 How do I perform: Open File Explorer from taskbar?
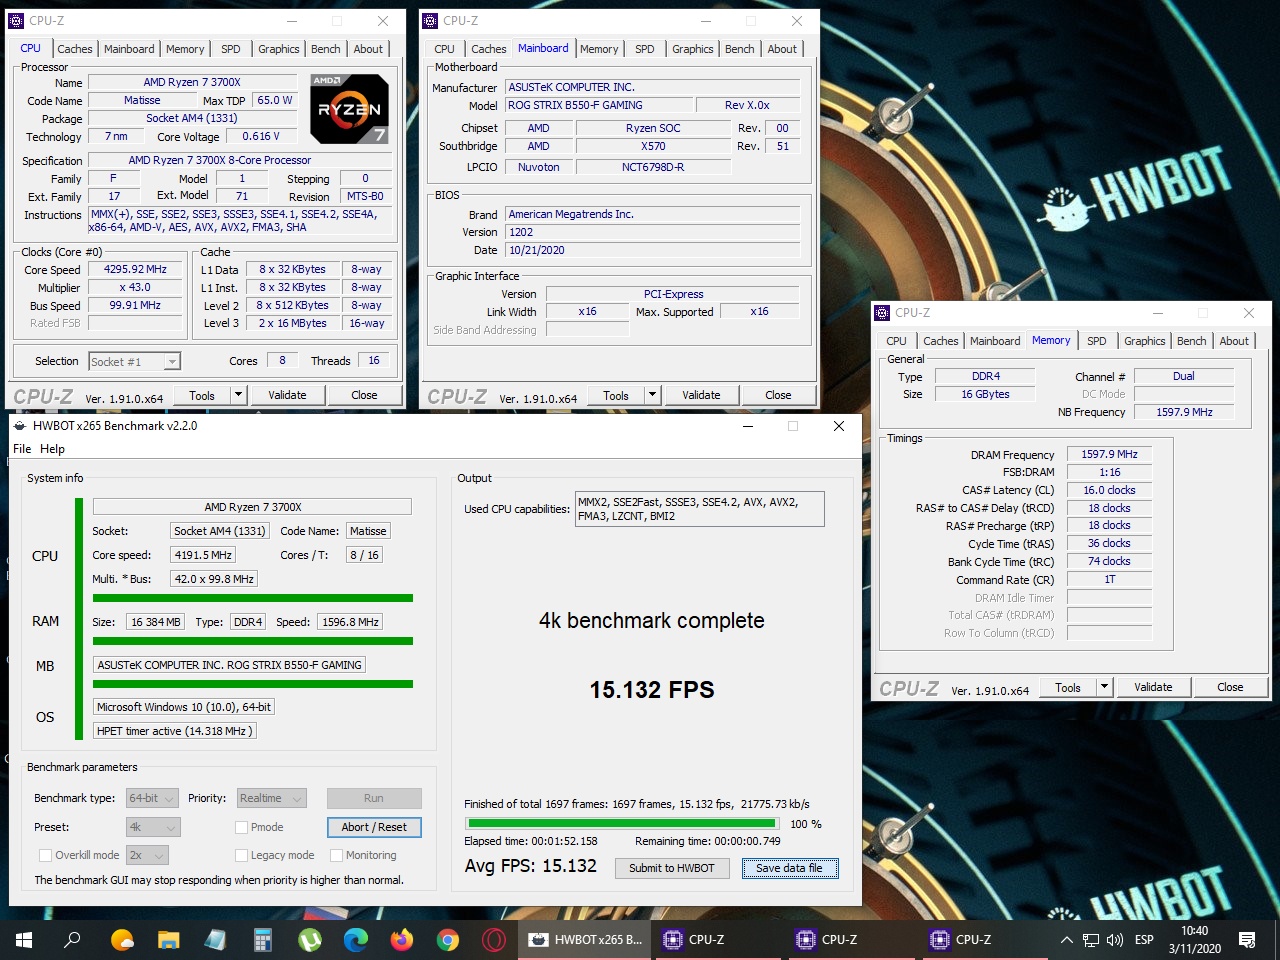point(168,940)
